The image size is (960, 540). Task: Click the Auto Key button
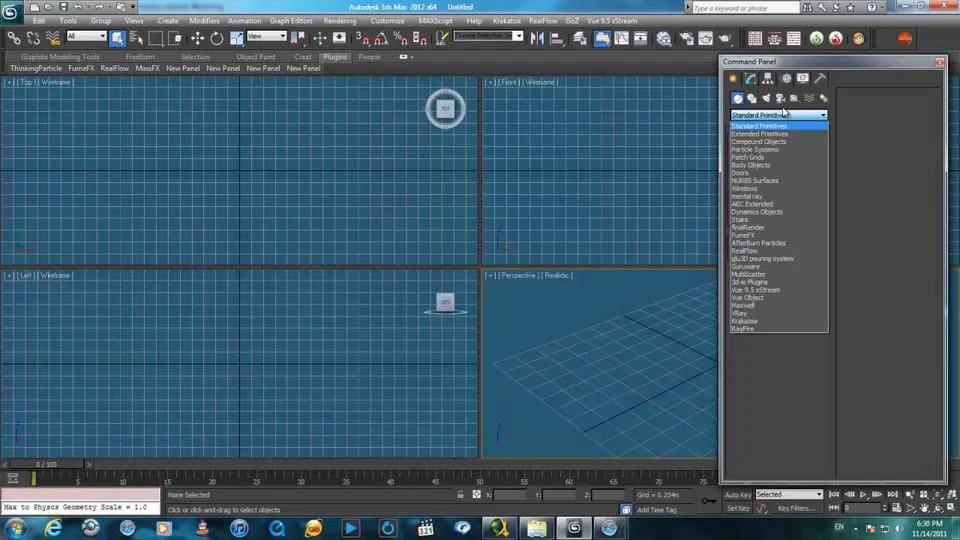[x=738, y=495]
